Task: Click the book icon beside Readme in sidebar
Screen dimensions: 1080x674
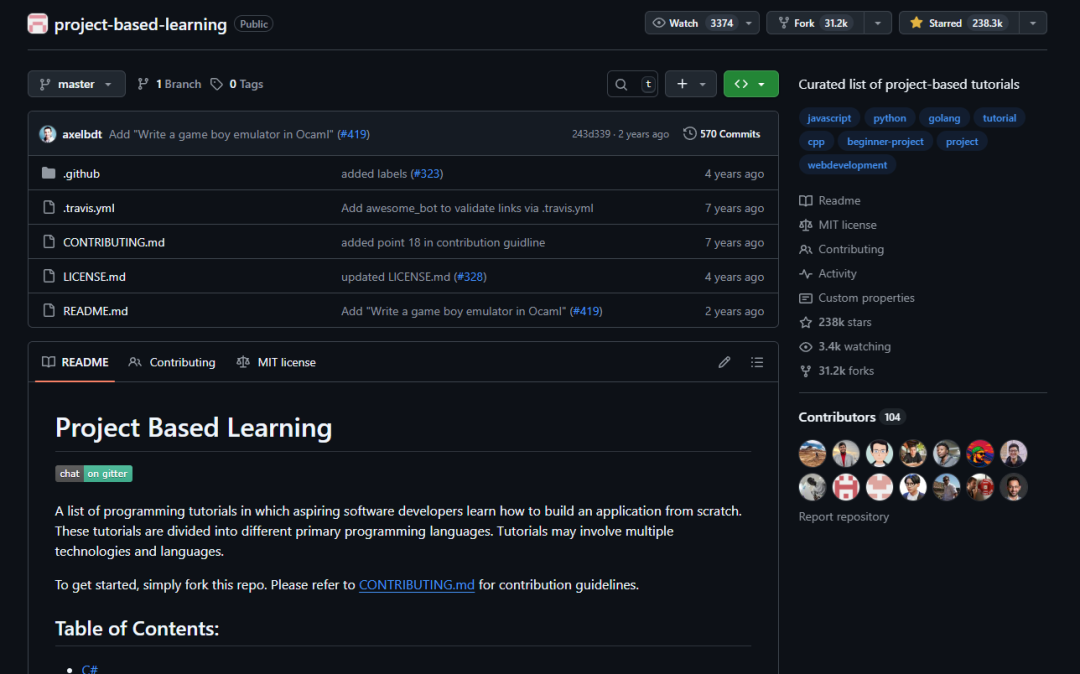Action: click(x=806, y=201)
